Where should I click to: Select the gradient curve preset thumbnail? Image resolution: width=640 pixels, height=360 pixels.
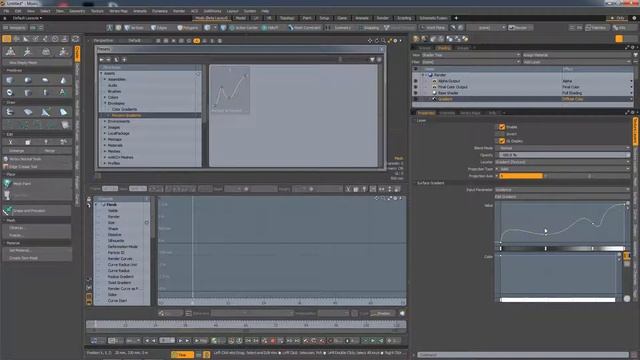click(x=230, y=91)
